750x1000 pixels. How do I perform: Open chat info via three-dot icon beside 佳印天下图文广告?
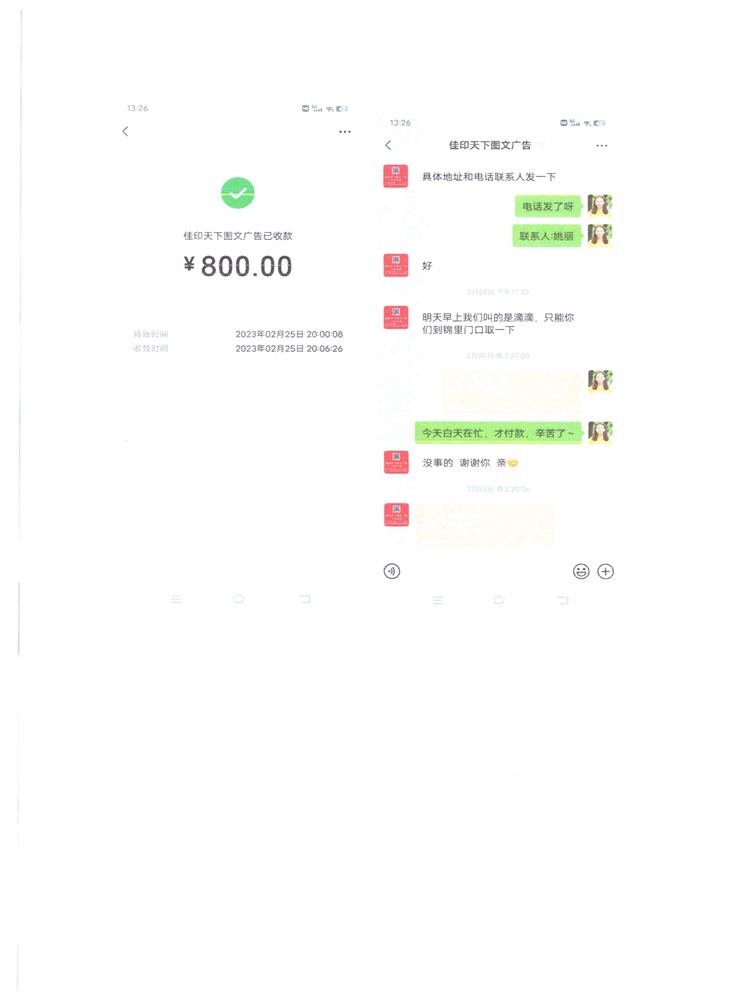(x=601, y=145)
